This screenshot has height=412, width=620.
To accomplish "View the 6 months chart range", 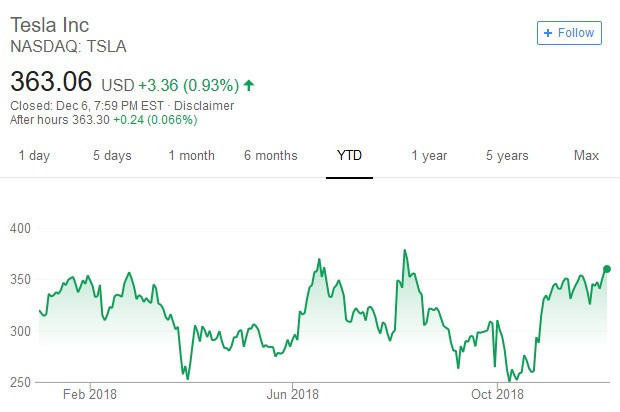I will [x=271, y=155].
